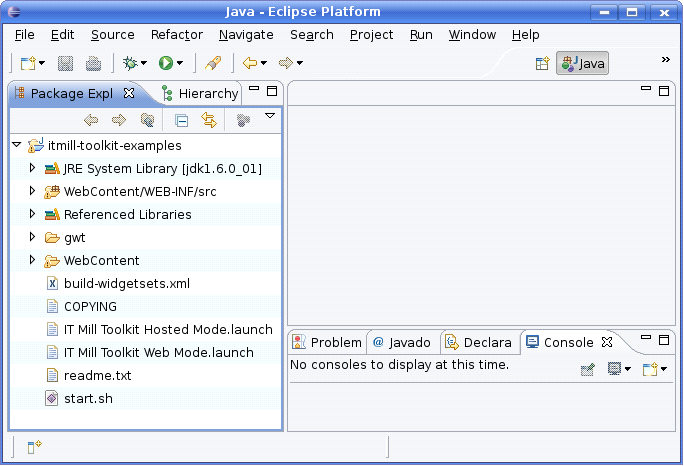This screenshot has width=684, height=466.
Task: Select the Java perspective button
Action: click(x=582, y=64)
